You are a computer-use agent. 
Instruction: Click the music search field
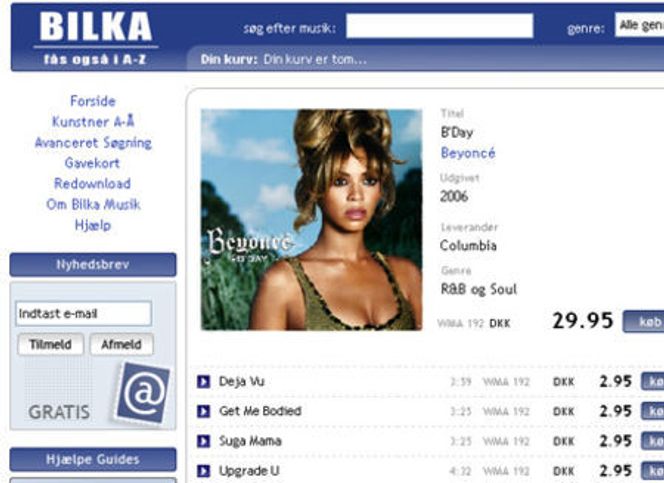pos(440,26)
